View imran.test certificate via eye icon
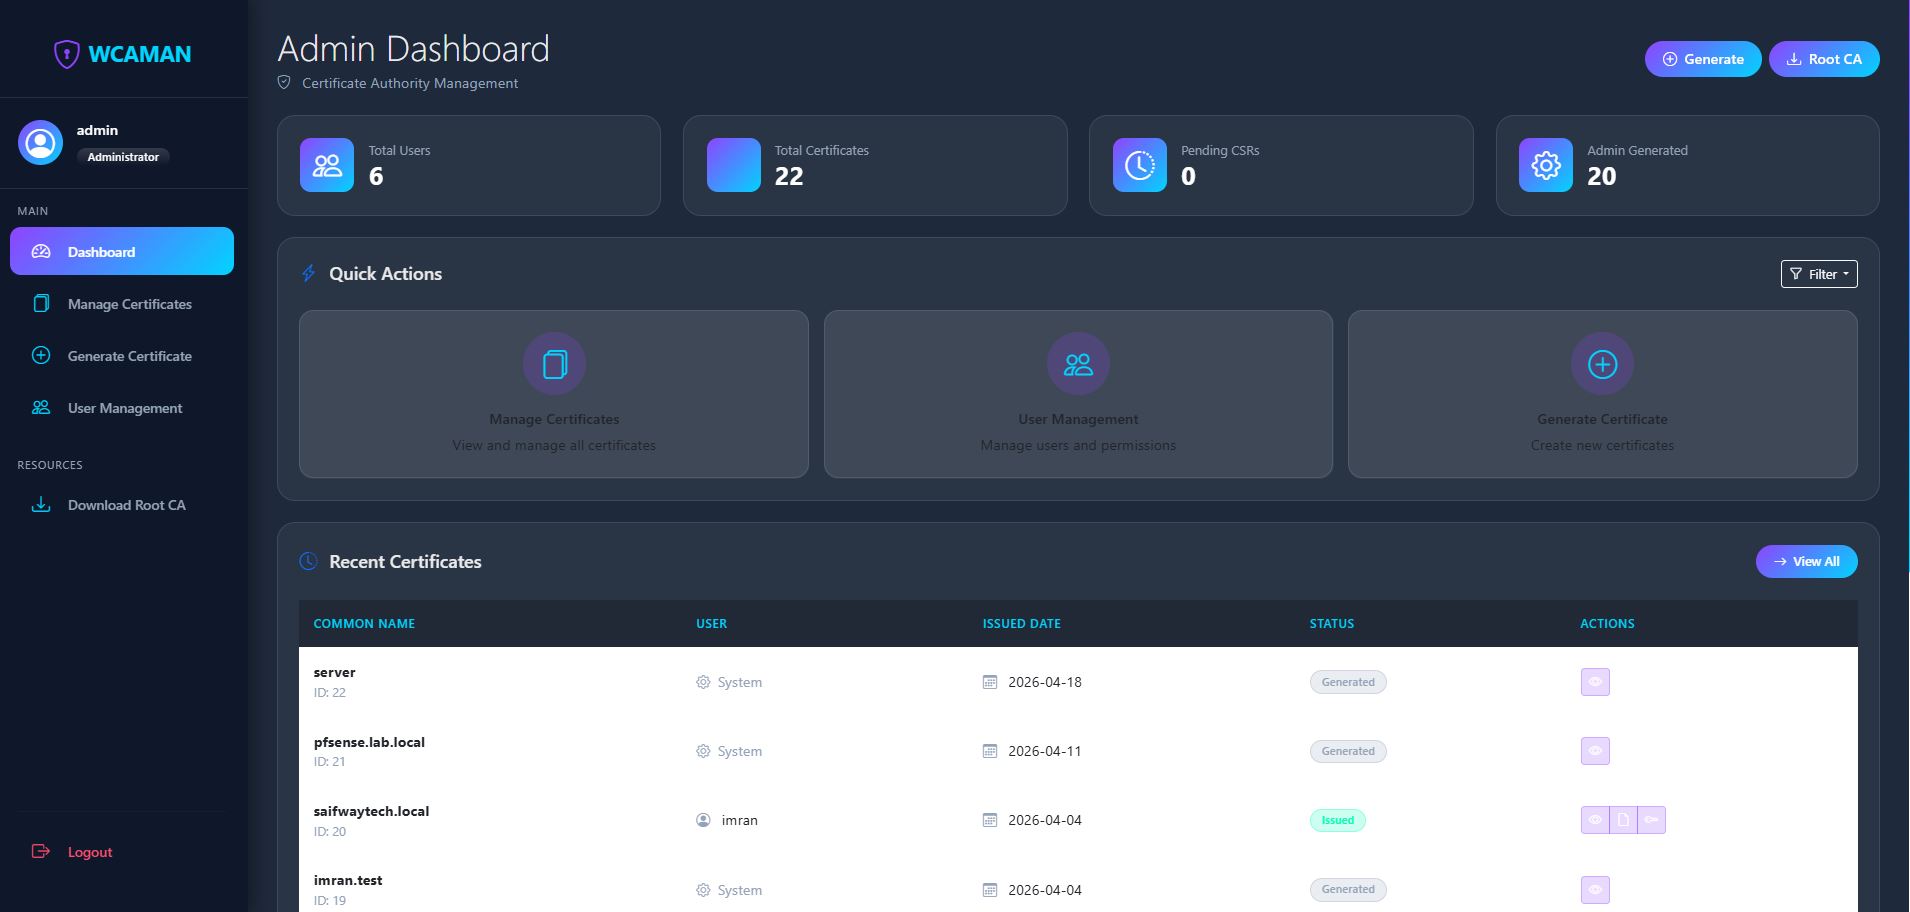1910x912 pixels. tap(1595, 889)
